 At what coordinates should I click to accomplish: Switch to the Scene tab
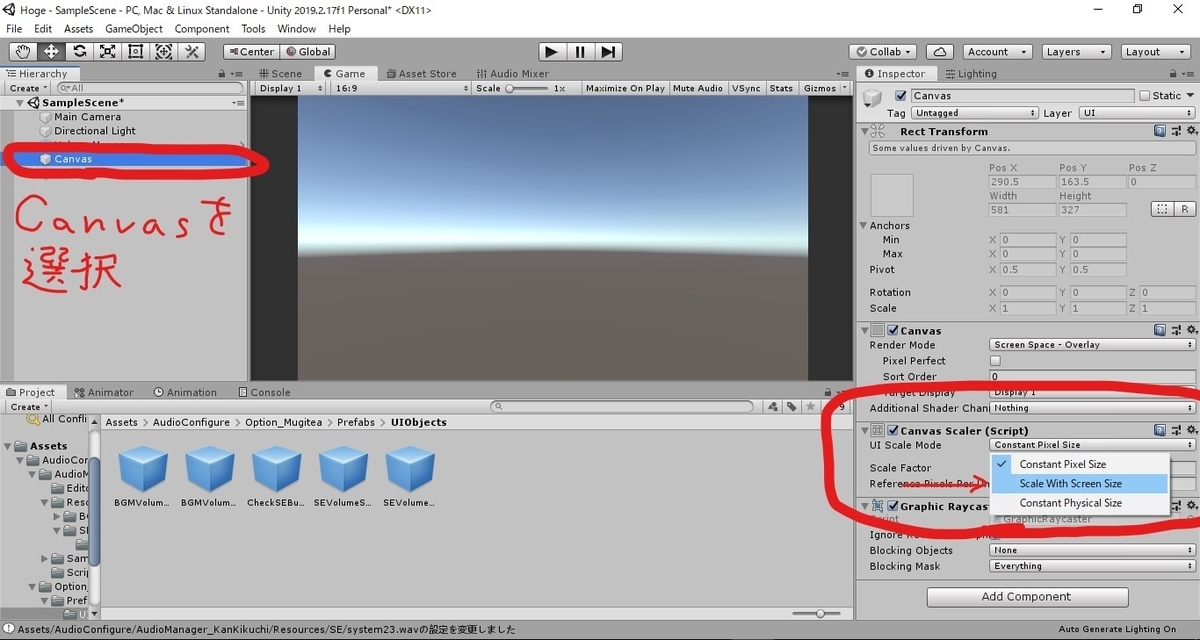pyautogui.click(x=281, y=72)
